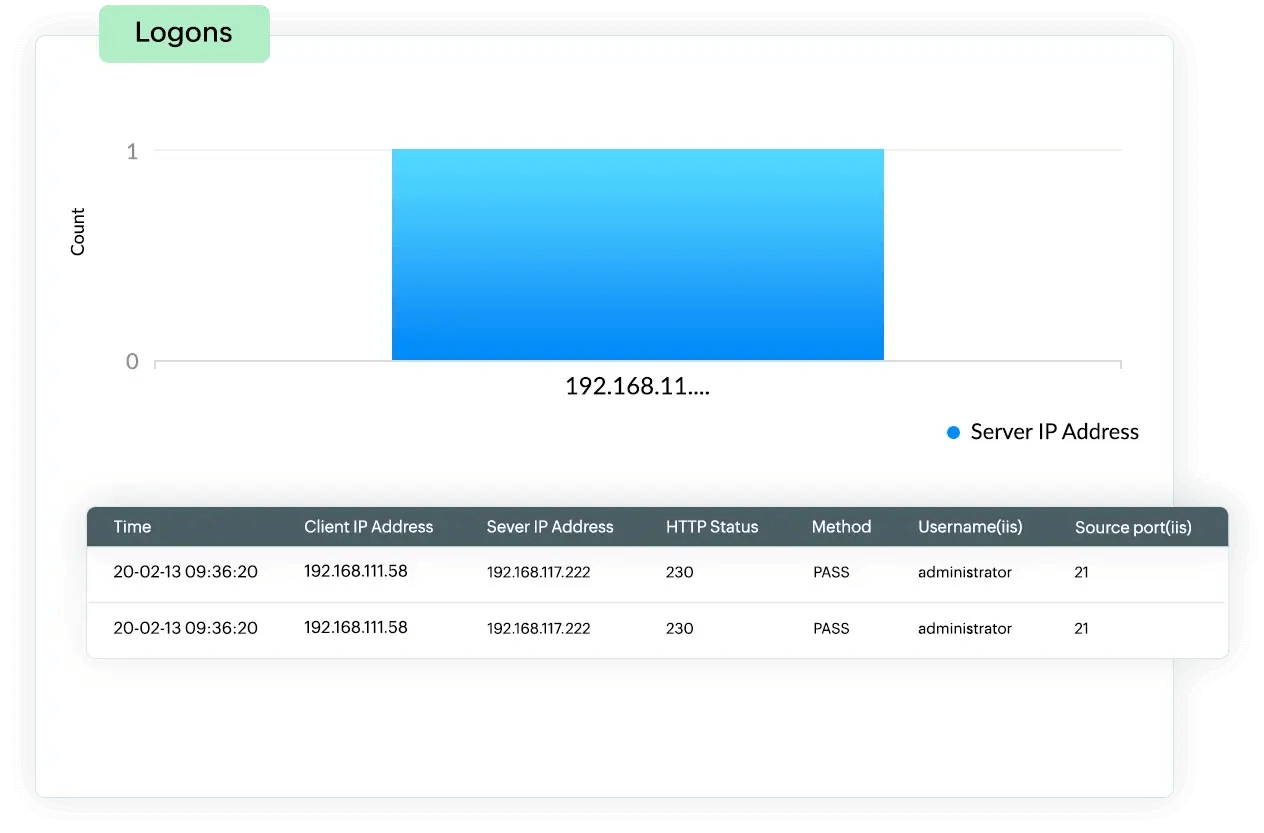Click source port 21 in first row
This screenshot has width=1264, height=833.
click(x=1082, y=573)
